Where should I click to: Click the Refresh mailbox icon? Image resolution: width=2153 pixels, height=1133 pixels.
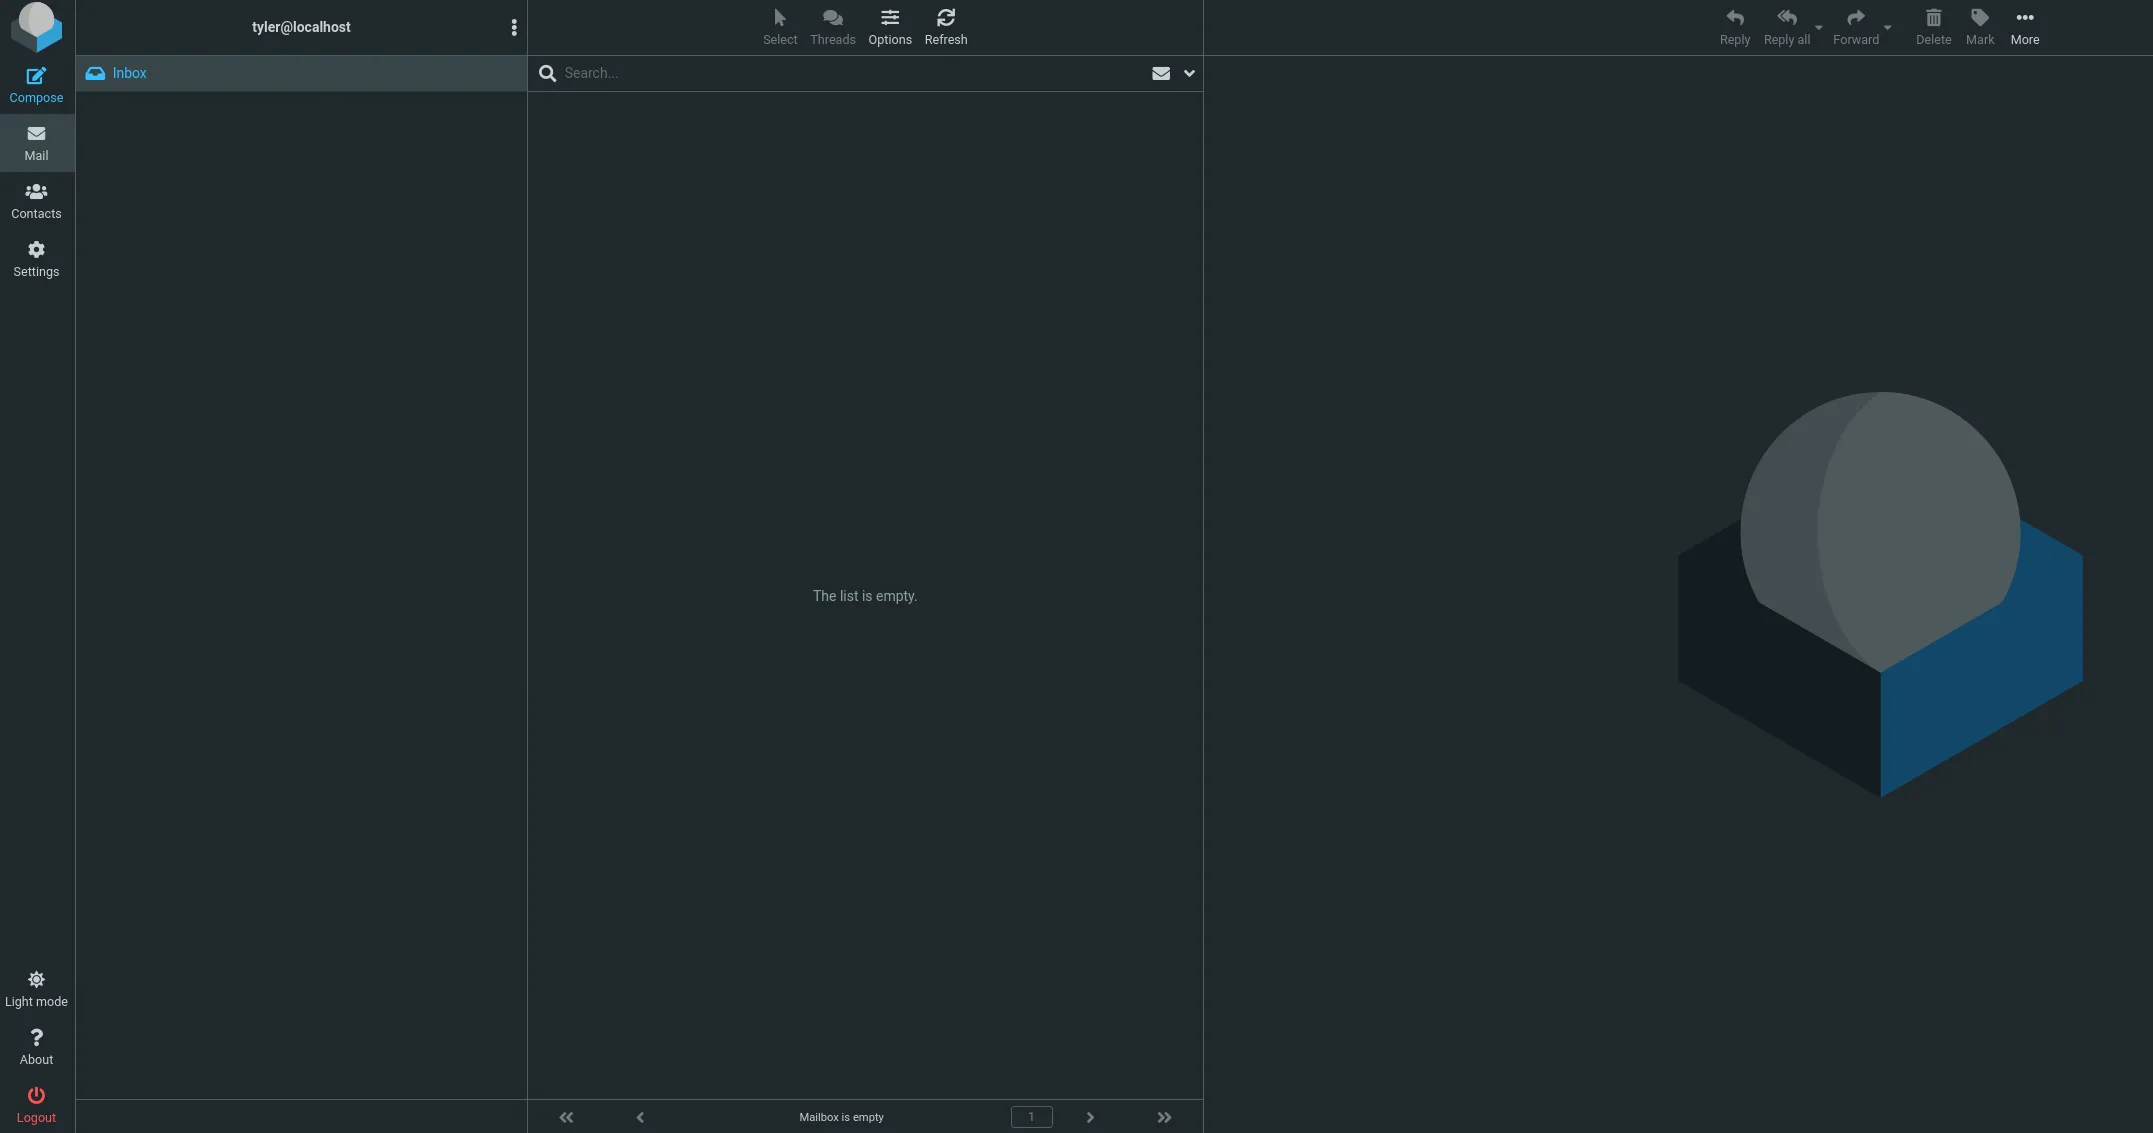(945, 26)
